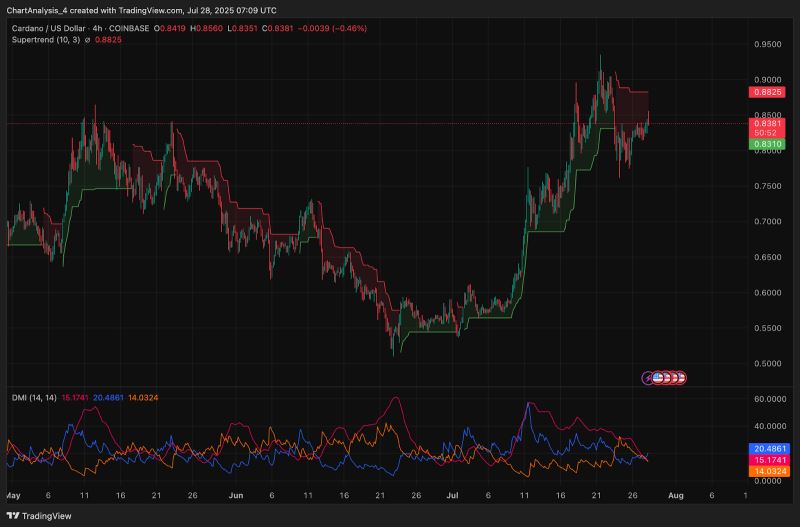Click the May label on time axis
This screenshot has height=527, width=800.
(13, 495)
